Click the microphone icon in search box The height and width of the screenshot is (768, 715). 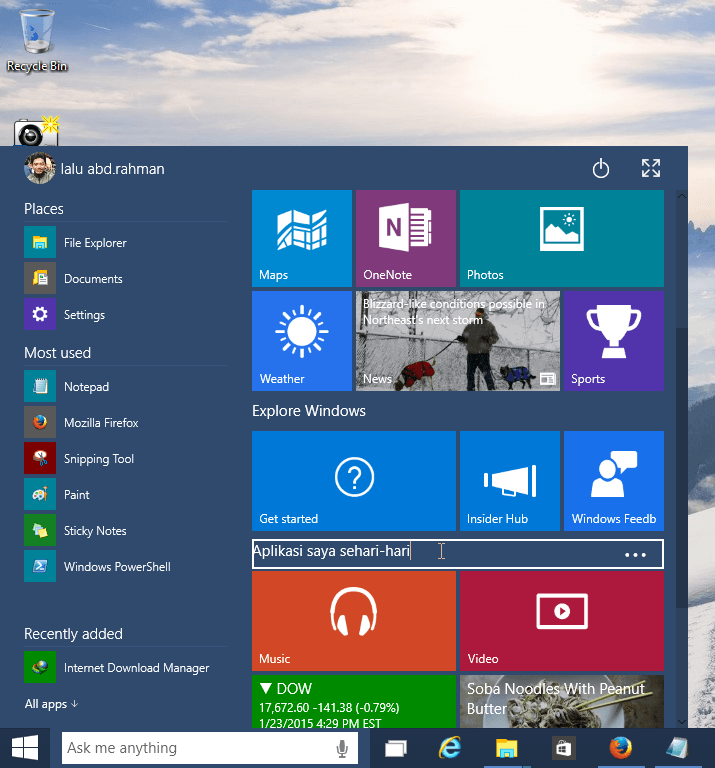pyautogui.click(x=342, y=748)
